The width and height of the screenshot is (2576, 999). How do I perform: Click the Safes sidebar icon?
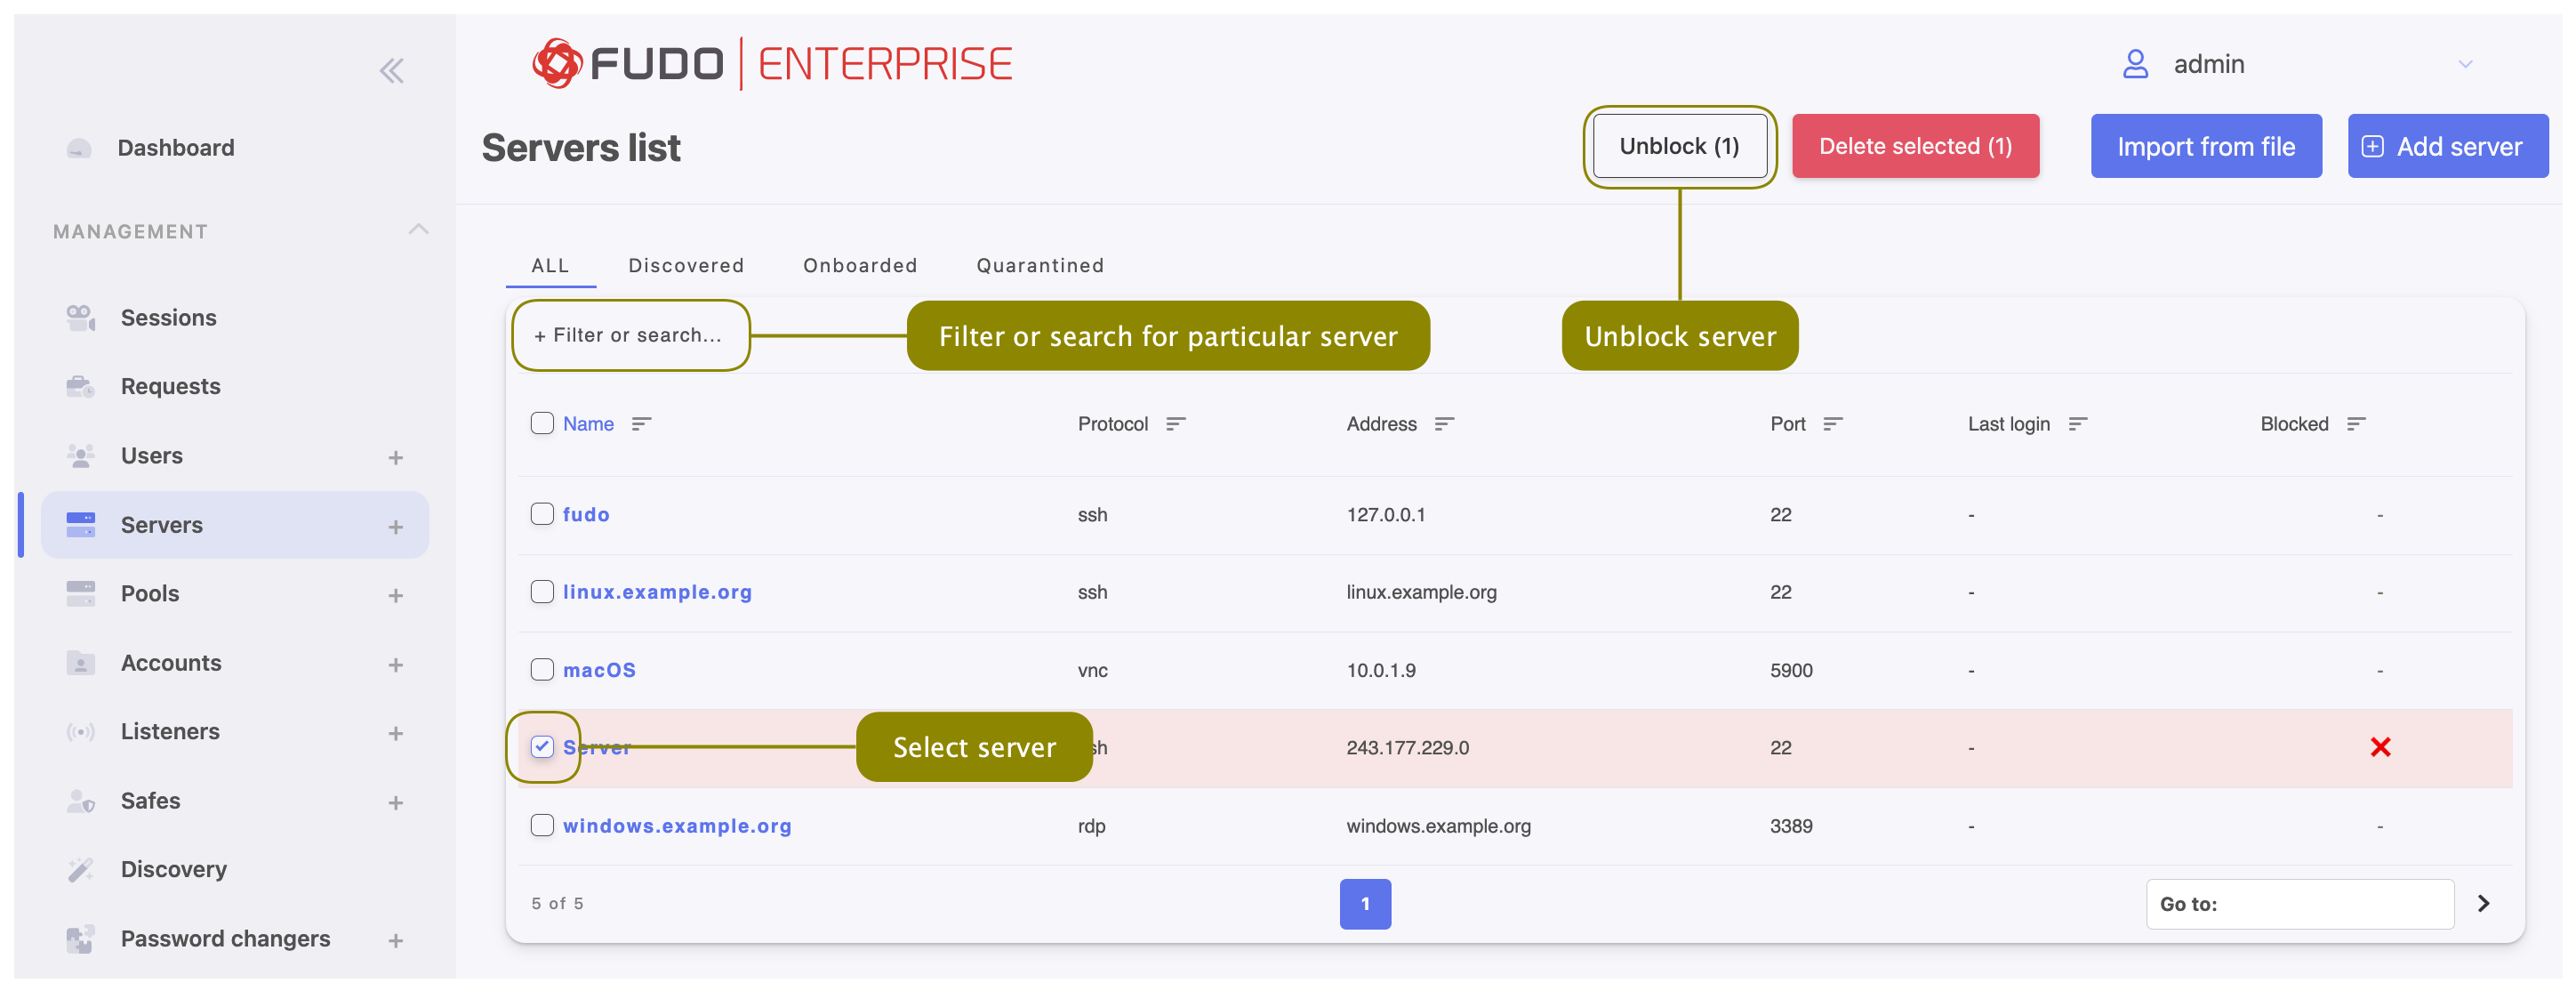click(80, 801)
